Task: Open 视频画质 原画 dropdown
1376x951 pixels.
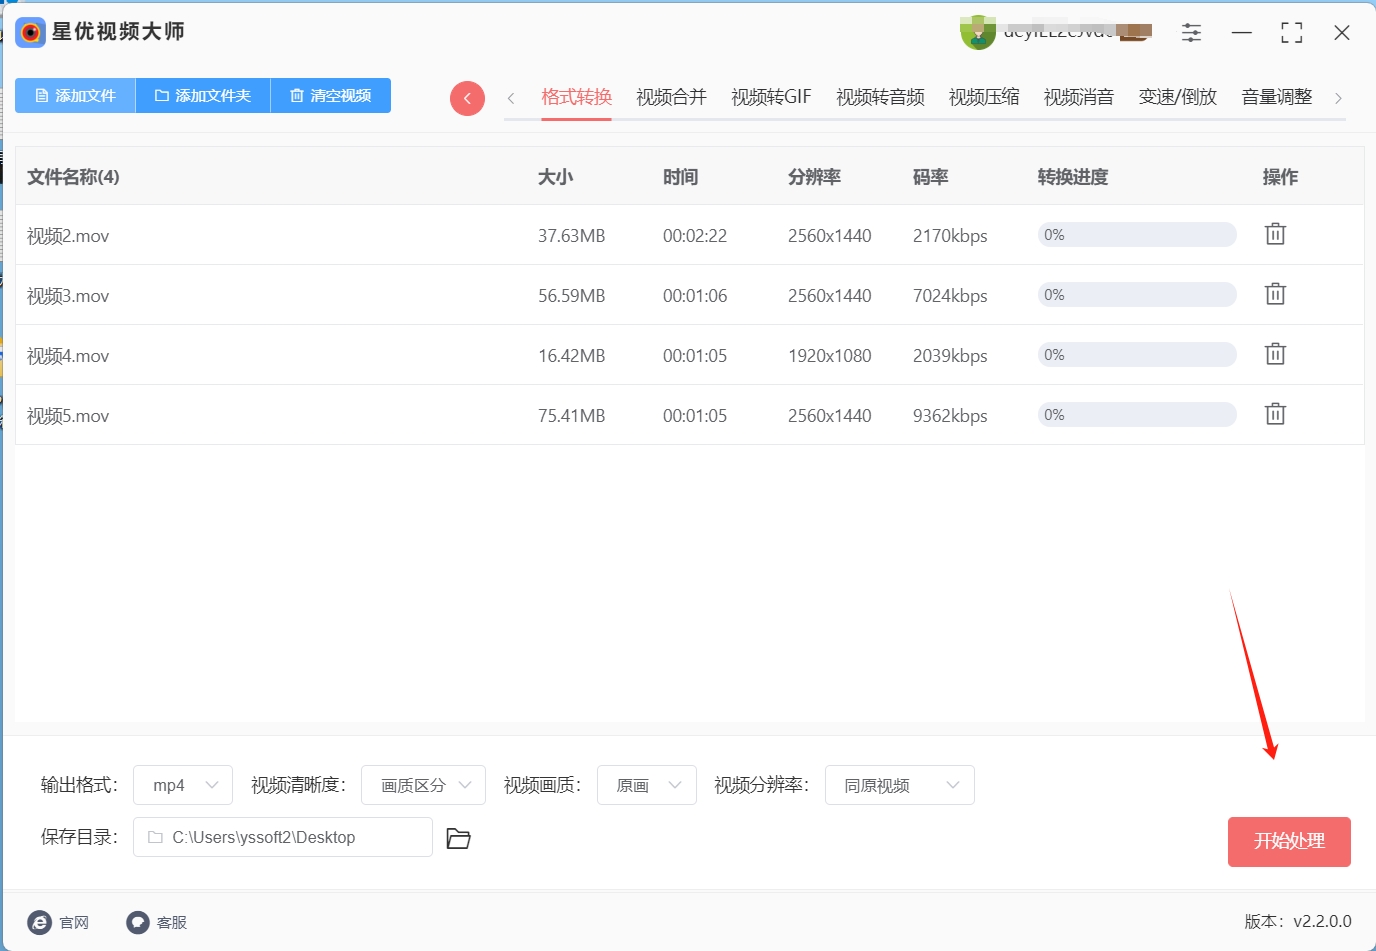Action: tap(647, 785)
